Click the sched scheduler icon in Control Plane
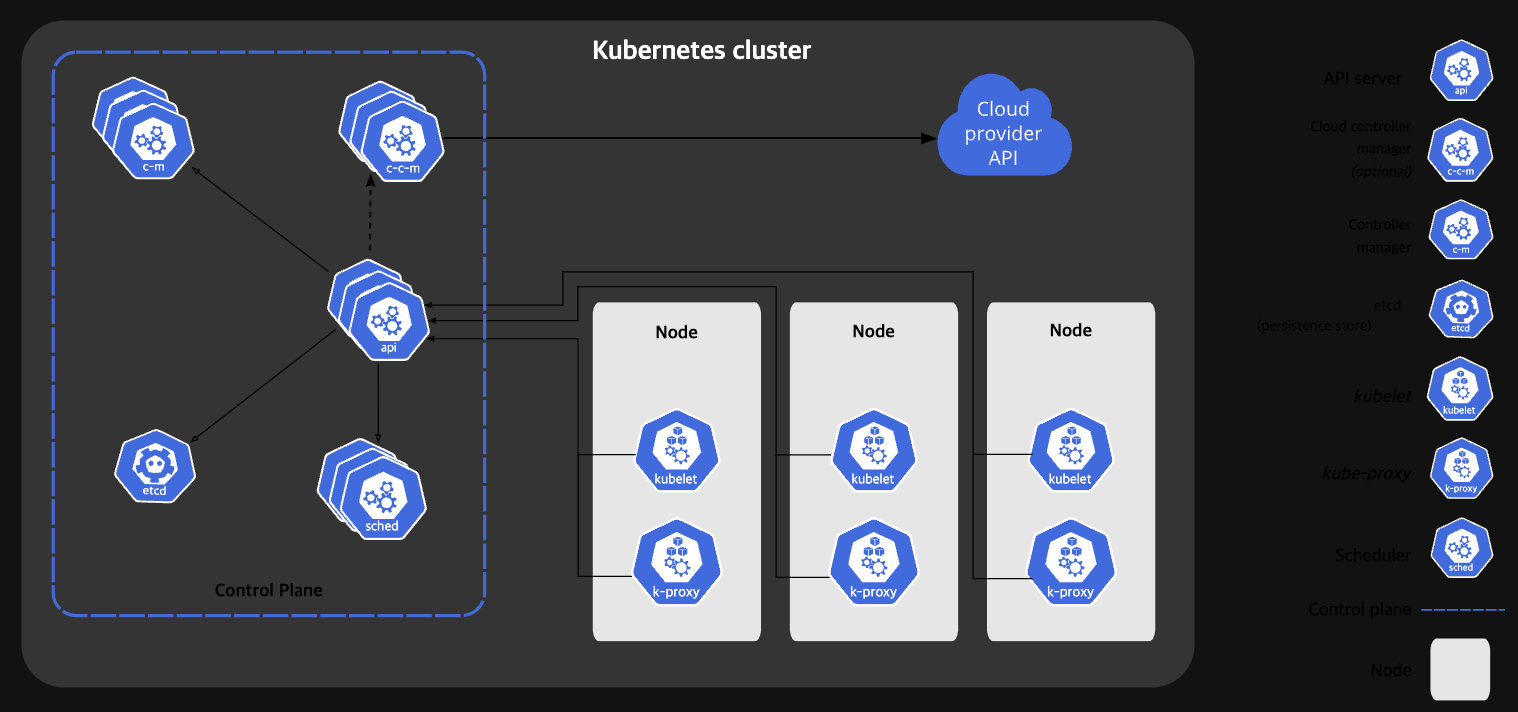 pyautogui.click(x=374, y=491)
